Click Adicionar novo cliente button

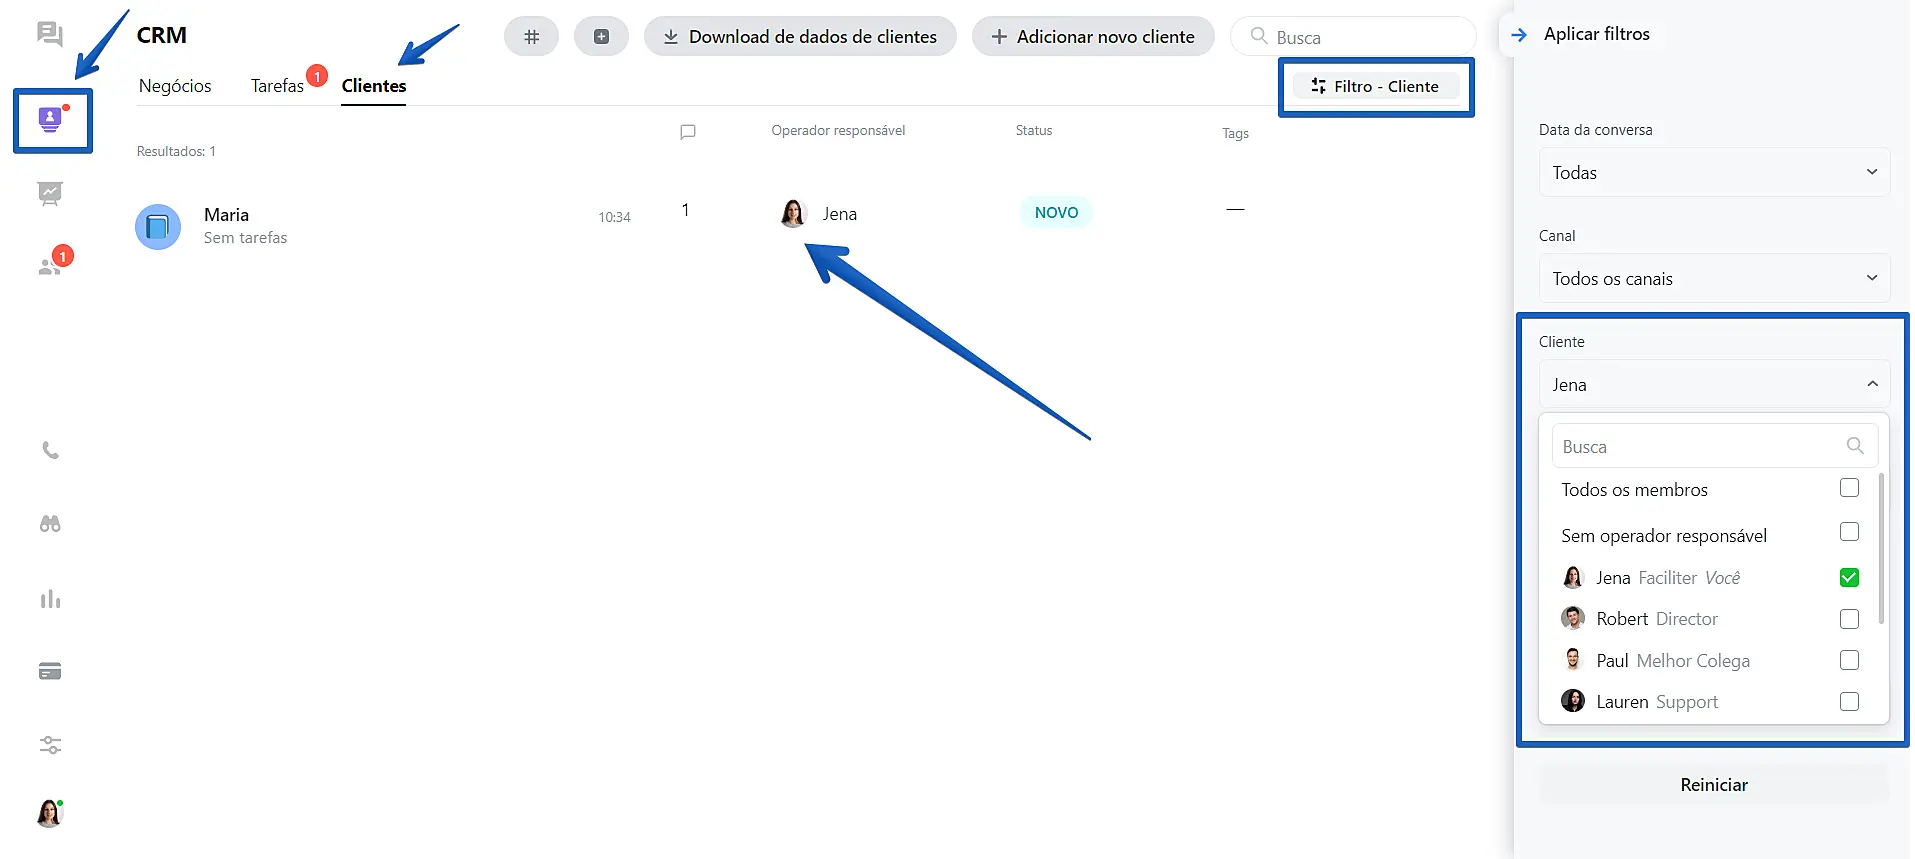click(x=1093, y=37)
